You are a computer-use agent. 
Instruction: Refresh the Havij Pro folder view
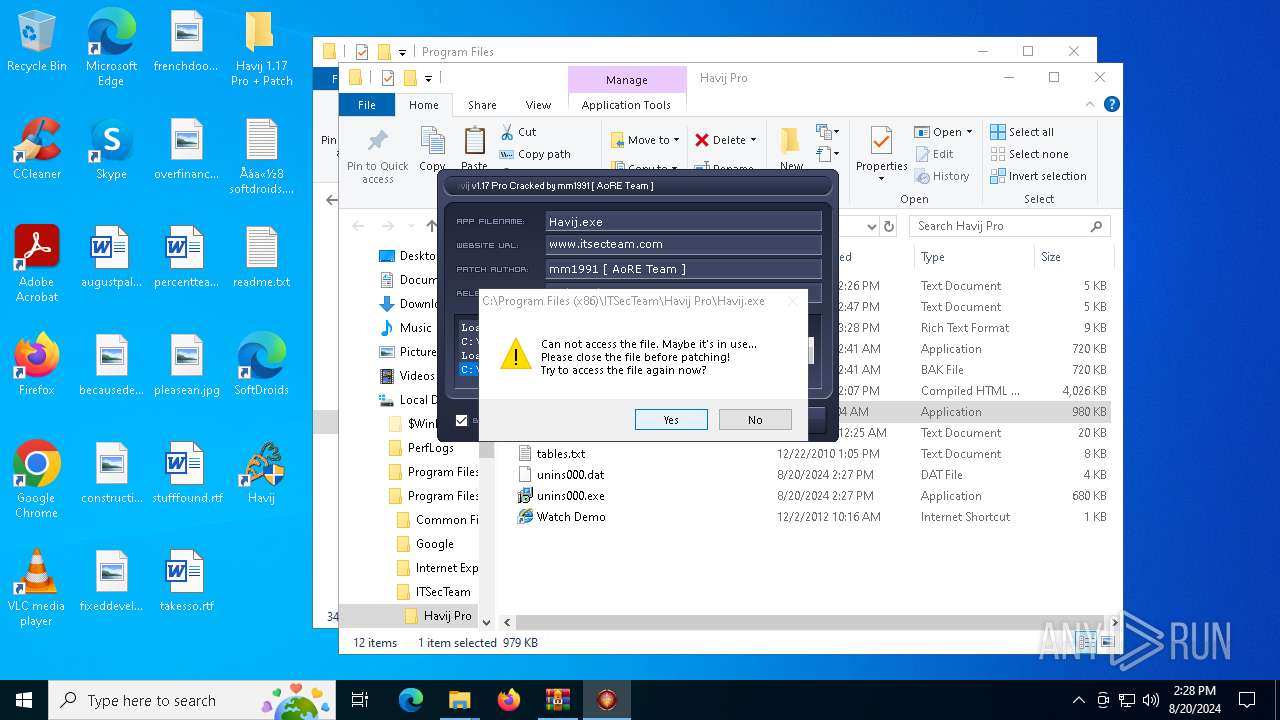click(x=888, y=226)
